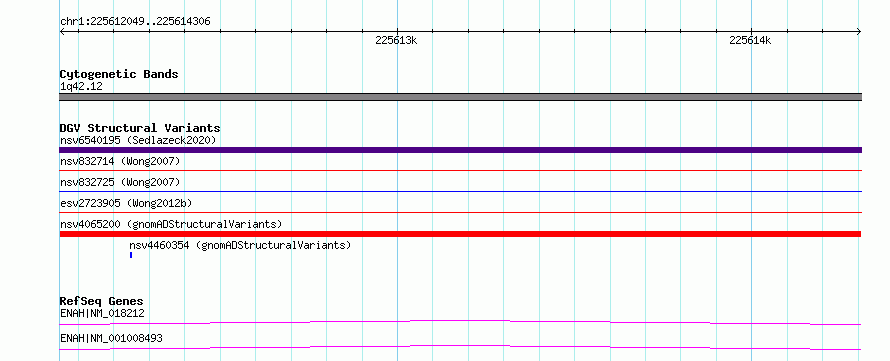890x361 pixels.
Task: Click the DGV Structural Variants track title
Action: coord(140,128)
